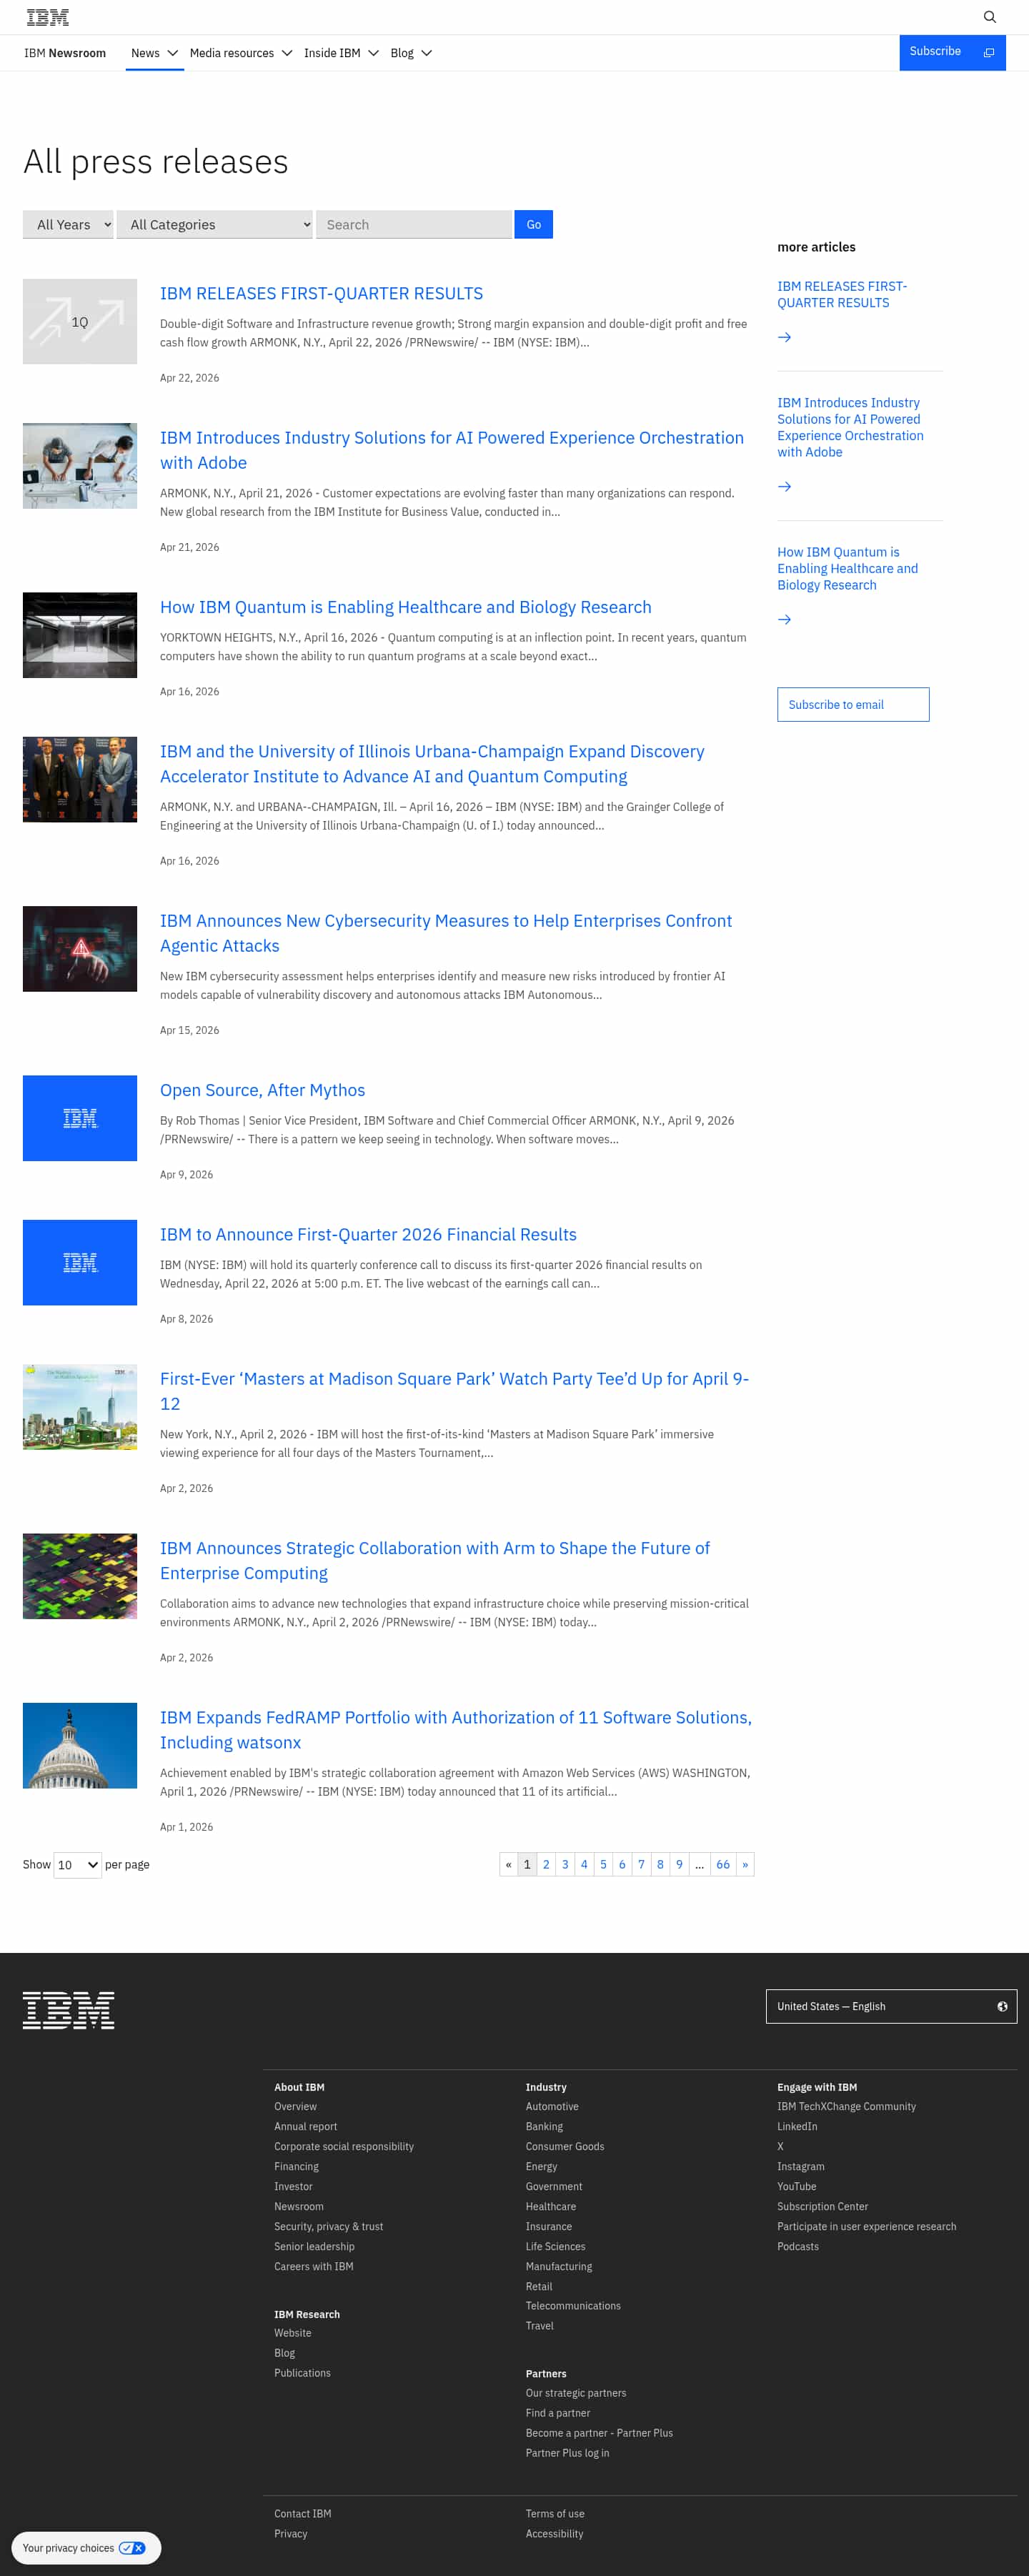Screen dimensions: 1029x2576
Task: Go to page 2 of results
Action: click(546, 1864)
